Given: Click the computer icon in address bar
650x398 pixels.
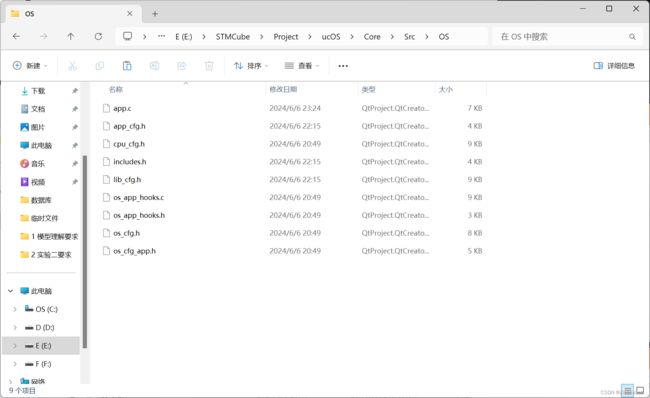Looking at the screenshot, I should pos(128,36).
